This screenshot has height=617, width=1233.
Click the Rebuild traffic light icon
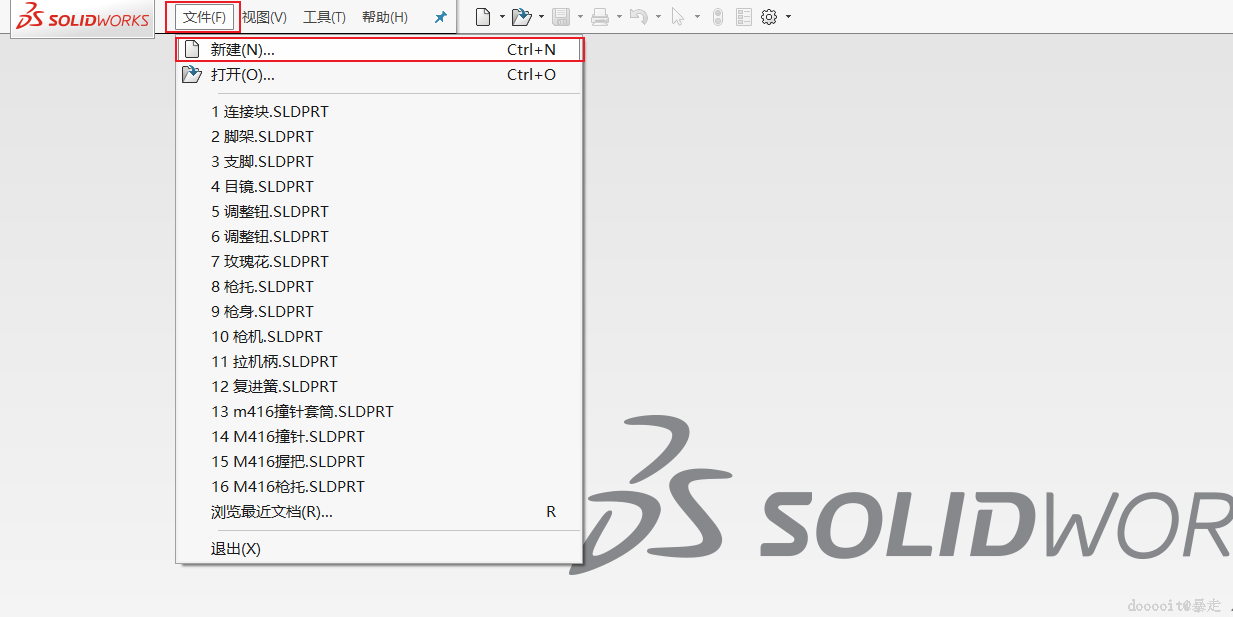717,17
